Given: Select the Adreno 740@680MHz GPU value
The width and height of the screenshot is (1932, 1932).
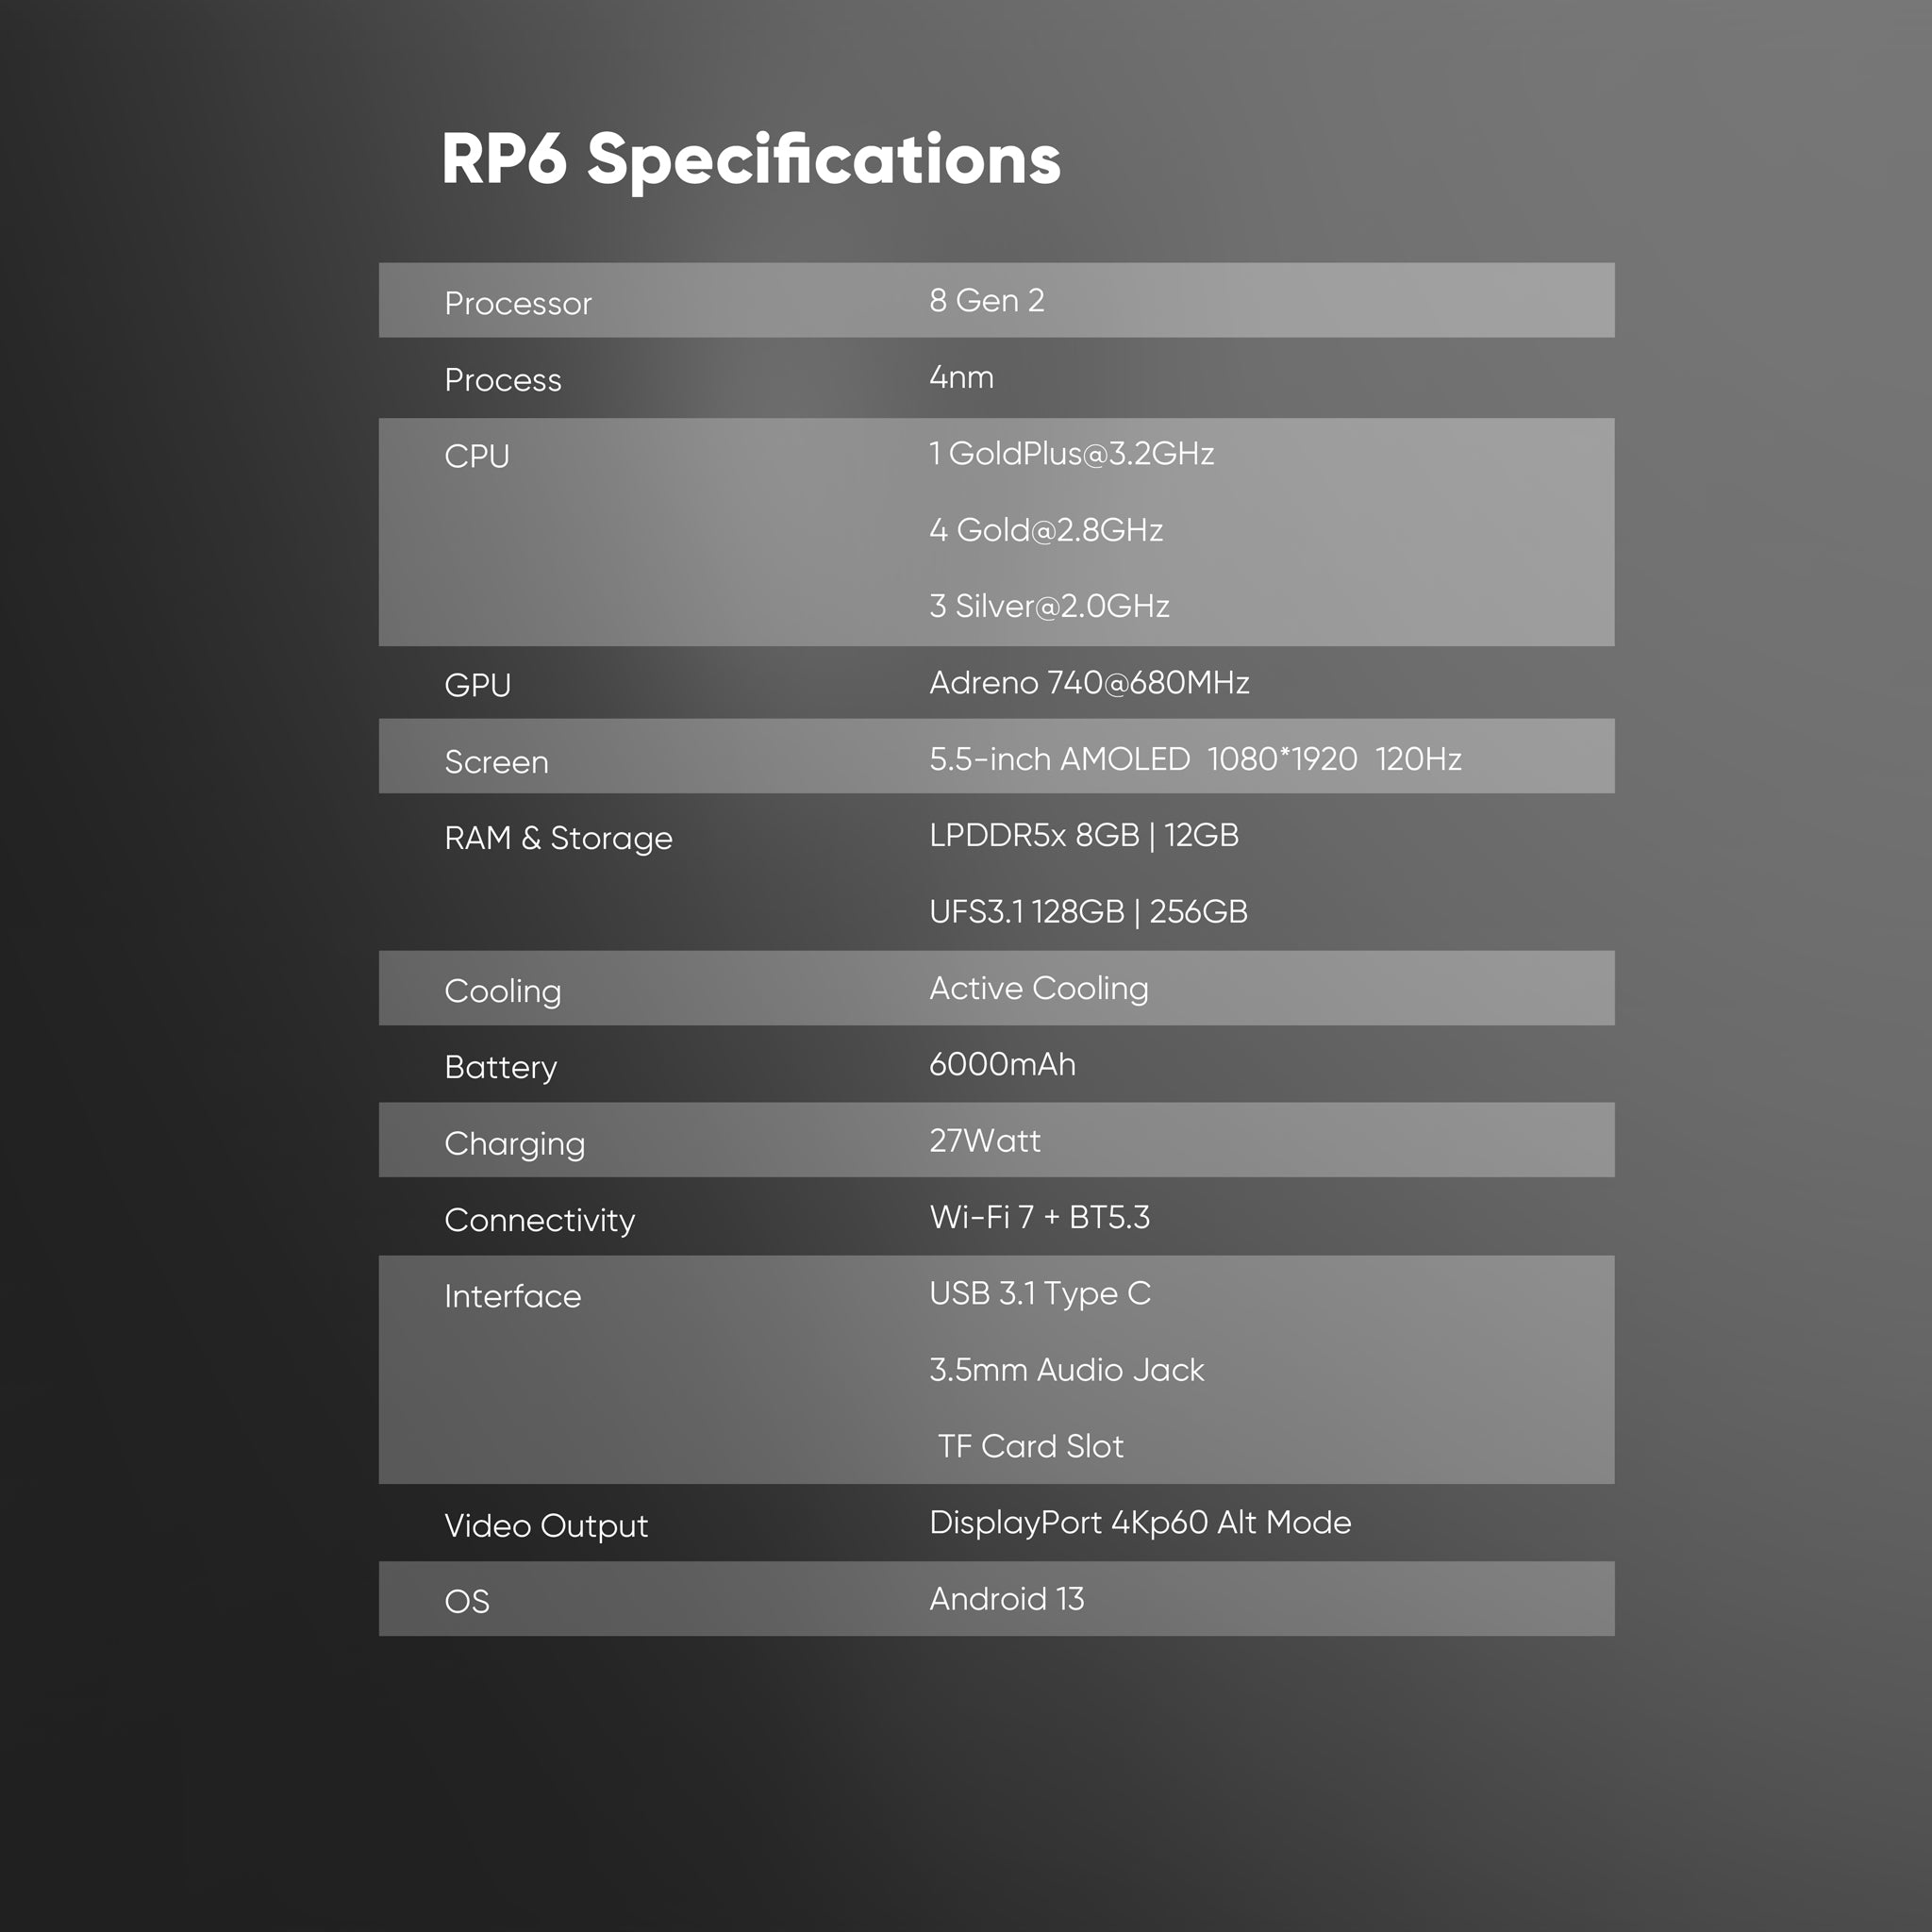Looking at the screenshot, I should (x=1088, y=682).
